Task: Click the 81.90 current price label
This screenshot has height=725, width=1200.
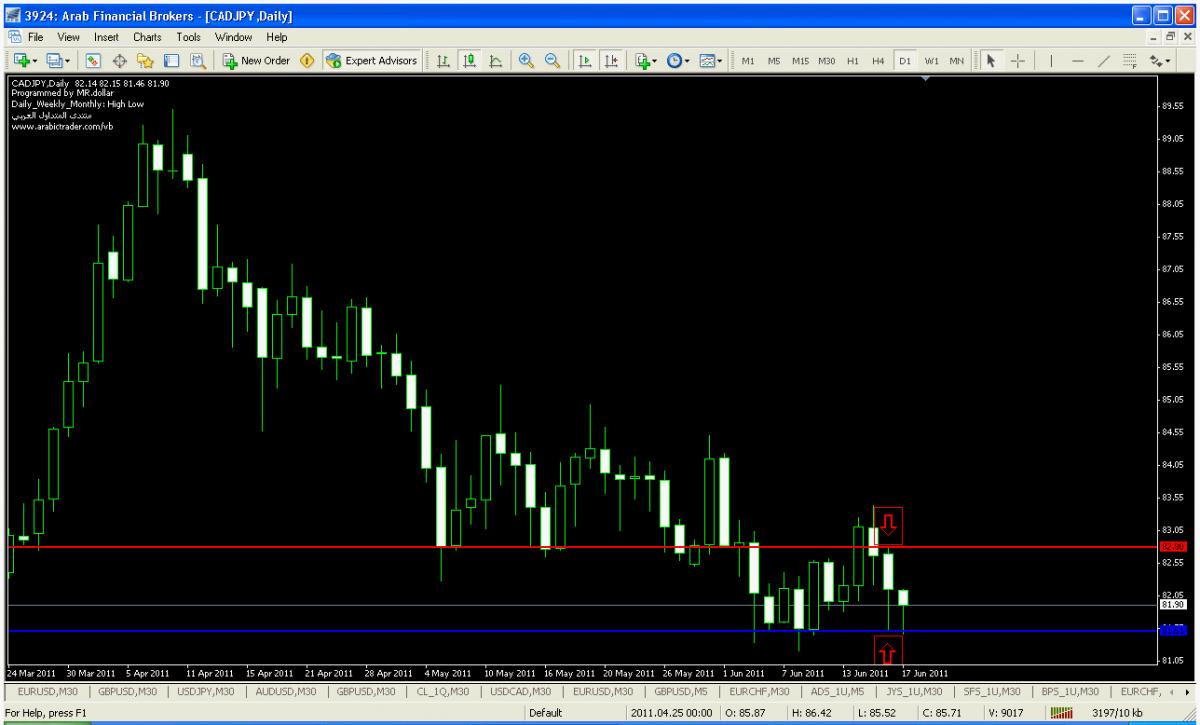Action: point(1172,604)
